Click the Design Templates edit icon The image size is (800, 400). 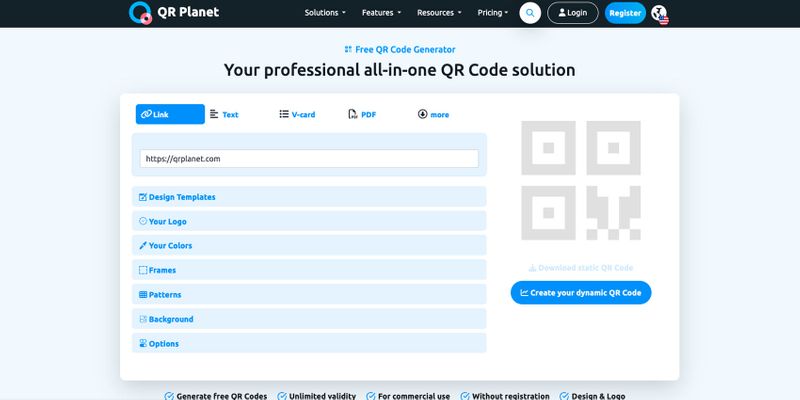[x=143, y=197]
